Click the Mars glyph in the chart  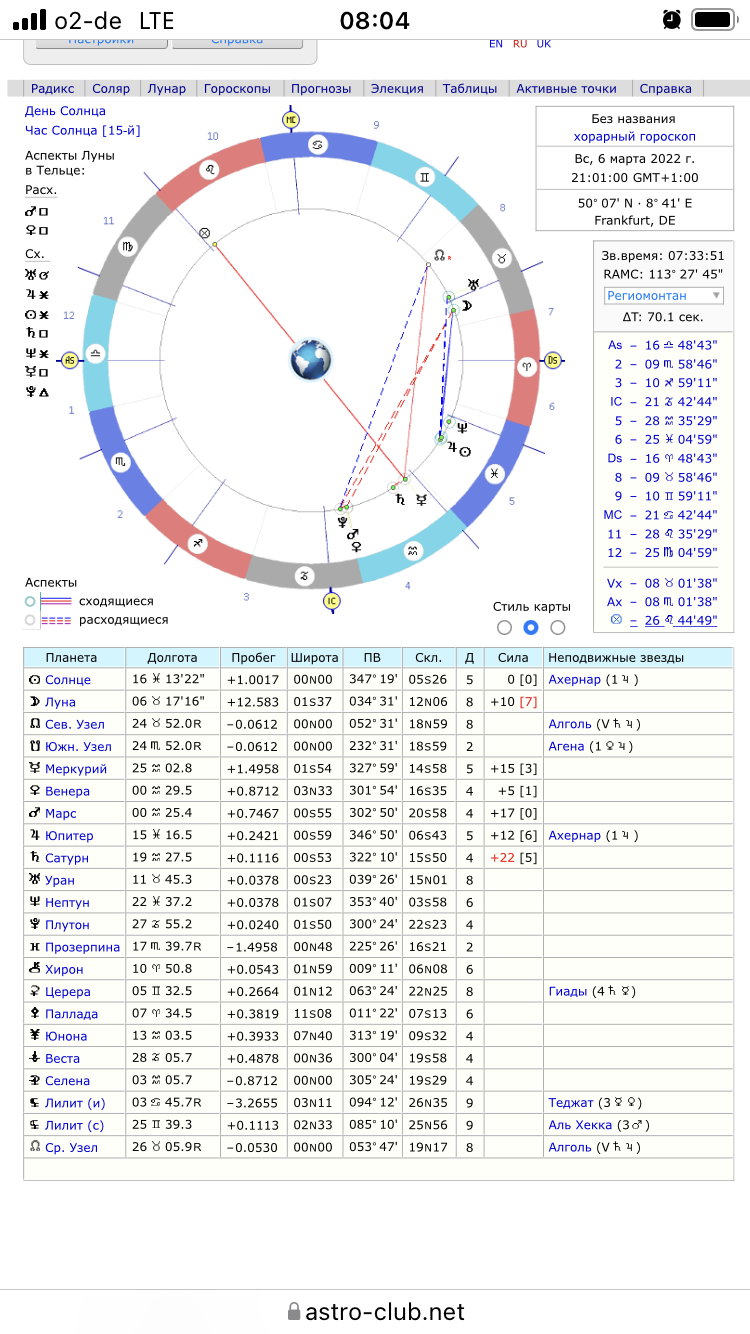(352, 535)
